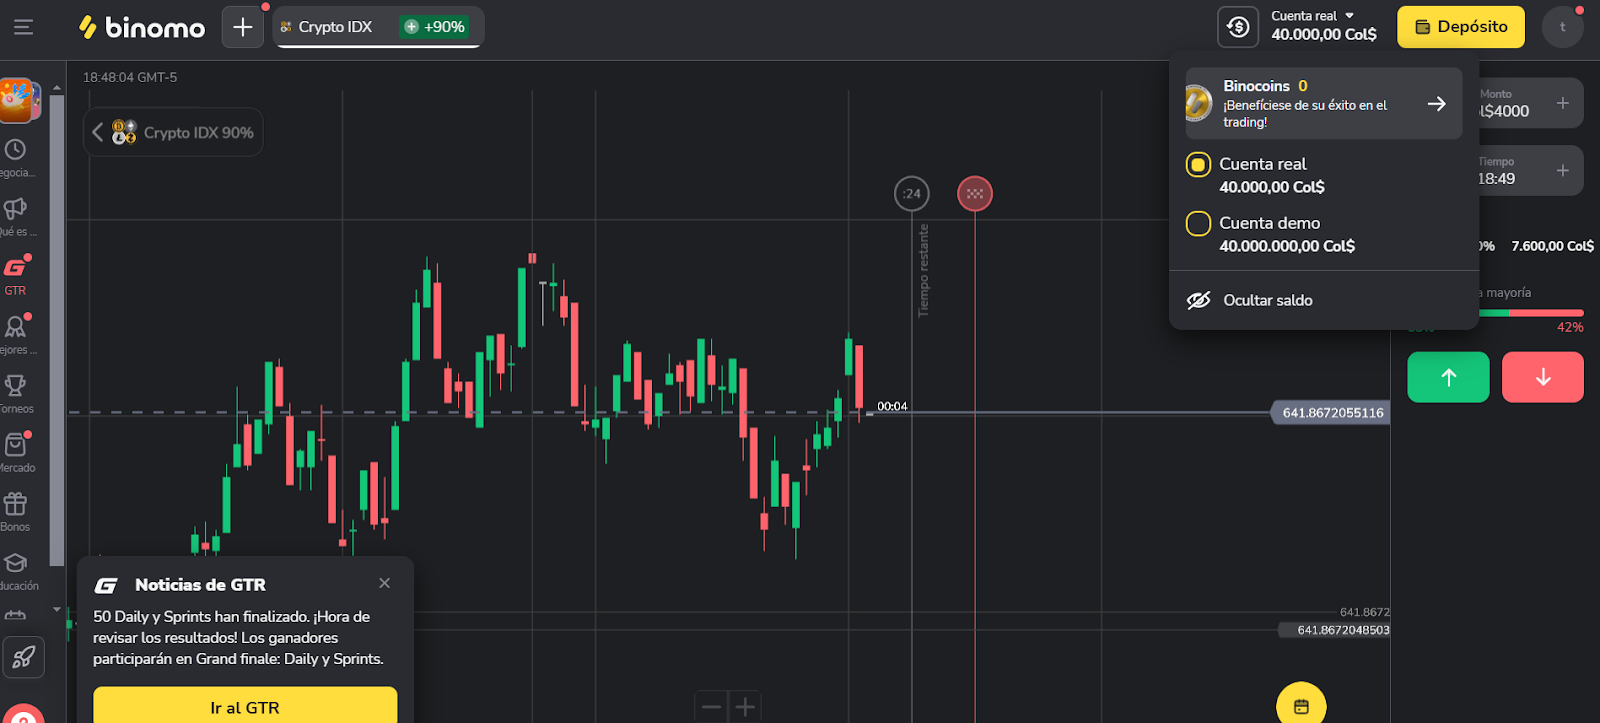Click the yellow calendar icon button
Screen dimensions: 1600x723
(1301, 706)
